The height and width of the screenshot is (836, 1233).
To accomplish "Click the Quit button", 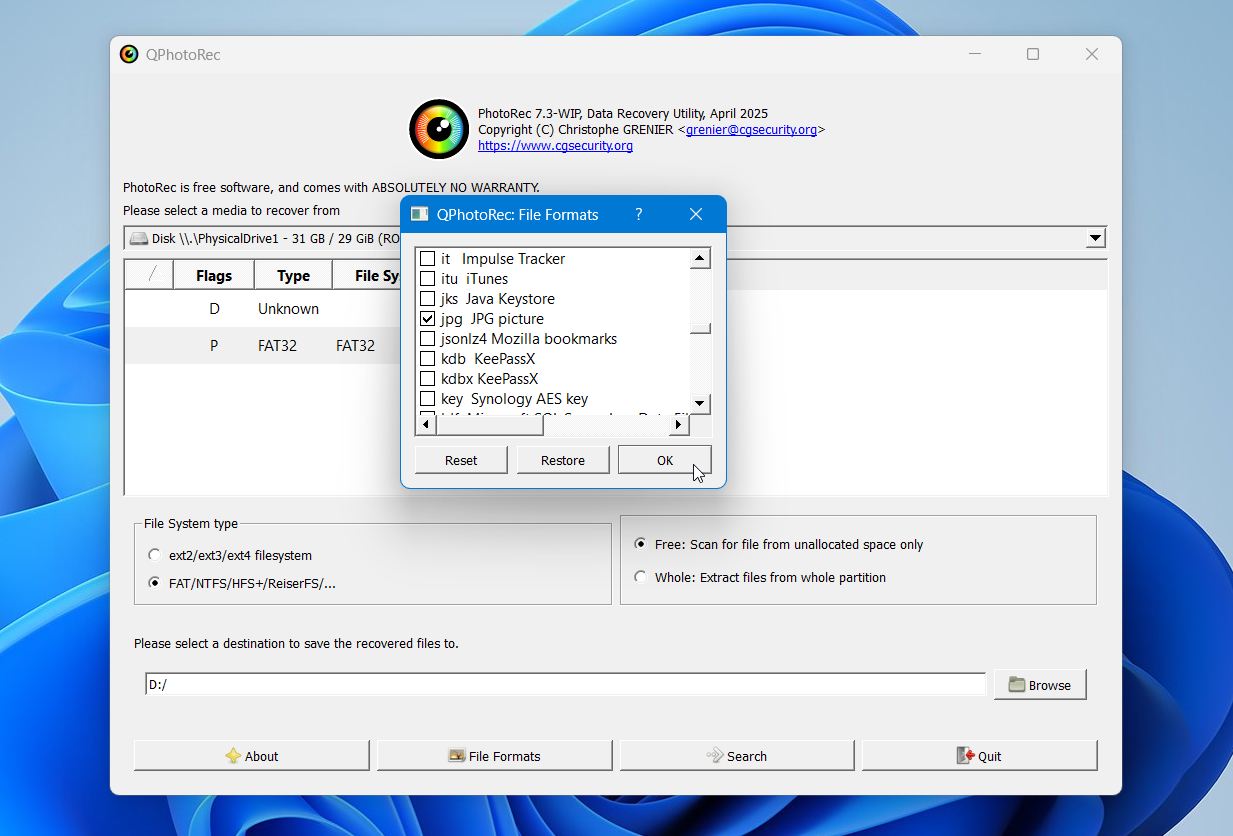I will 980,756.
